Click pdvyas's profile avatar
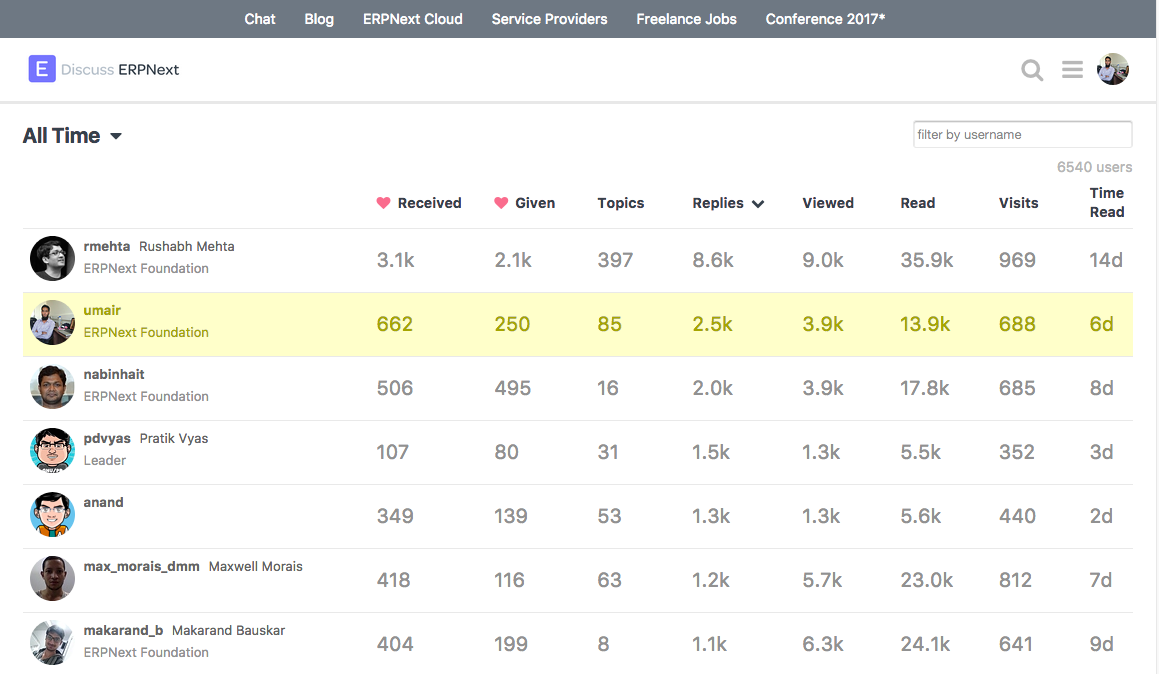The width and height of the screenshot is (1159, 674). point(52,450)
